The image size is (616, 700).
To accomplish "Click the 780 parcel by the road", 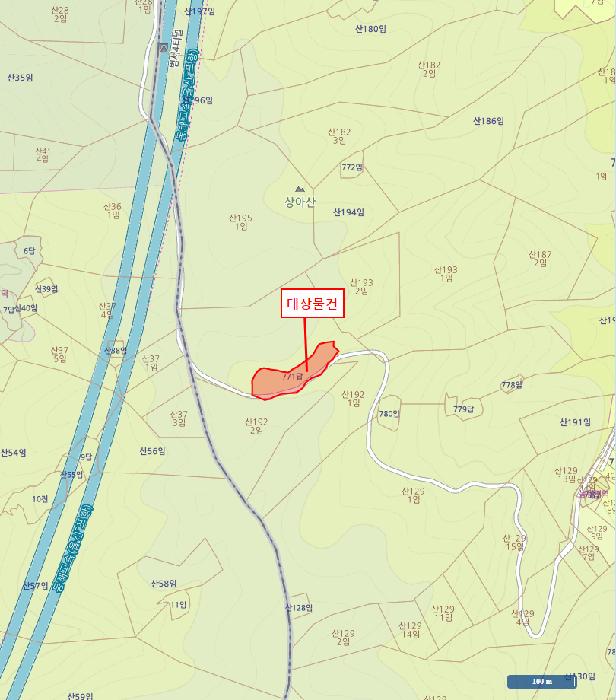I will [388, 413].
